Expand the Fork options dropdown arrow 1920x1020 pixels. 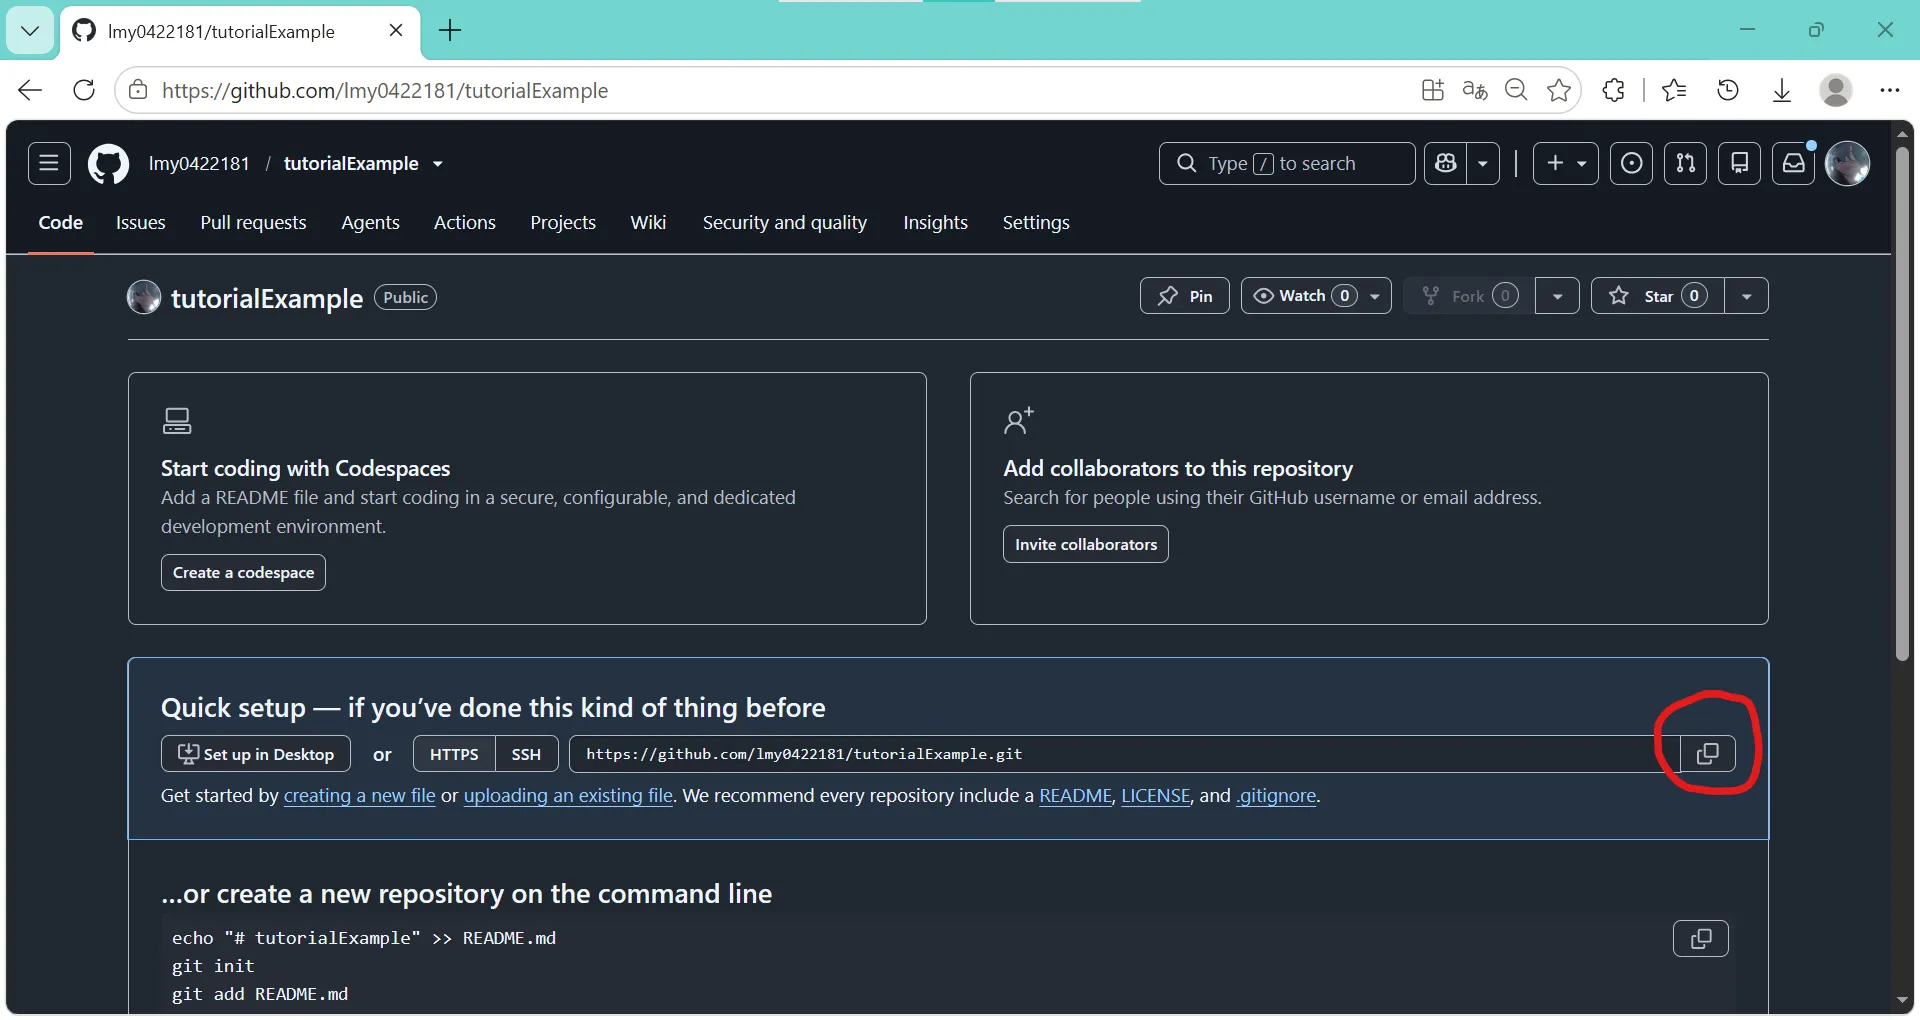pyautogui.click(x=1557, y=296)
